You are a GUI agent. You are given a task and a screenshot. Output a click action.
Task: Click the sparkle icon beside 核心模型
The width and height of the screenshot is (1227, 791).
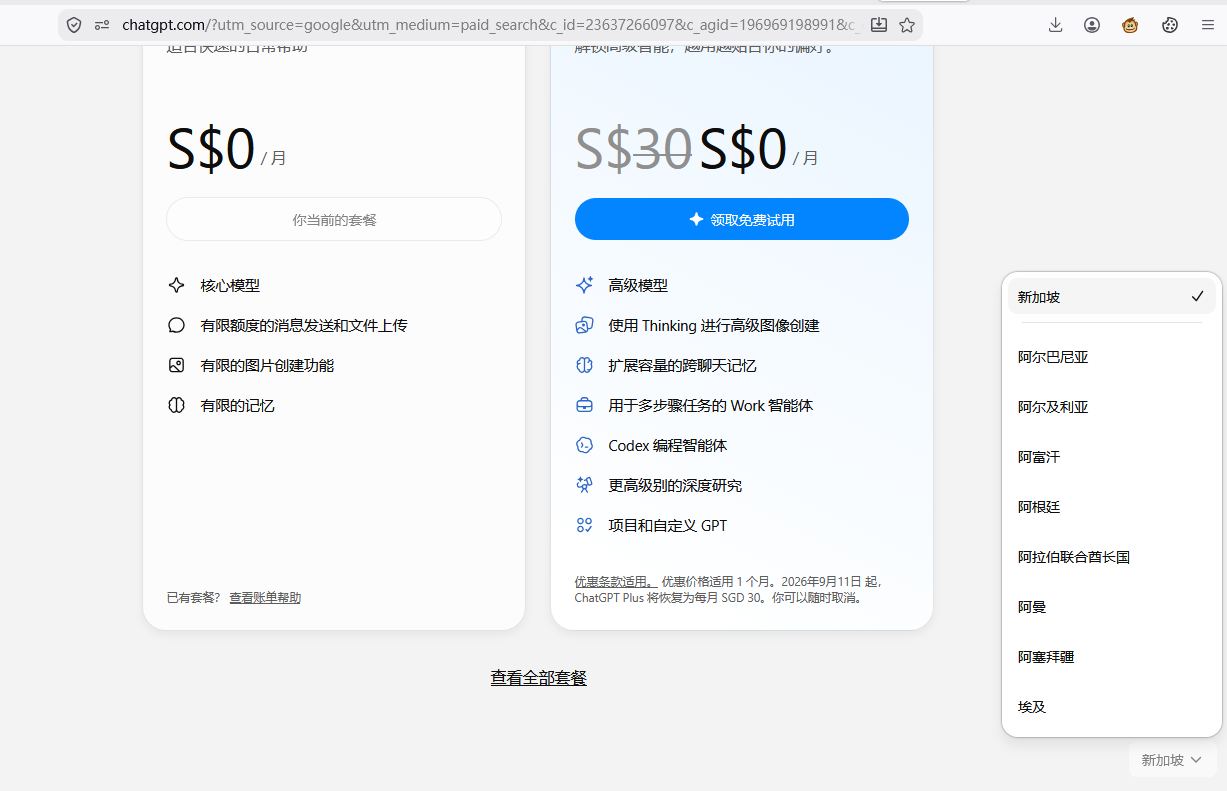click(x=177, y=285)
